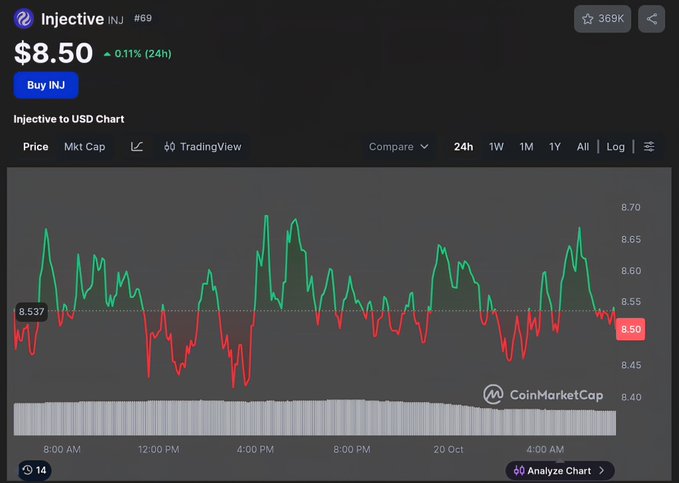Screen dimensions: 679x483
Task: Open chart settings sliders icon
Action: [x=649, y=147]
